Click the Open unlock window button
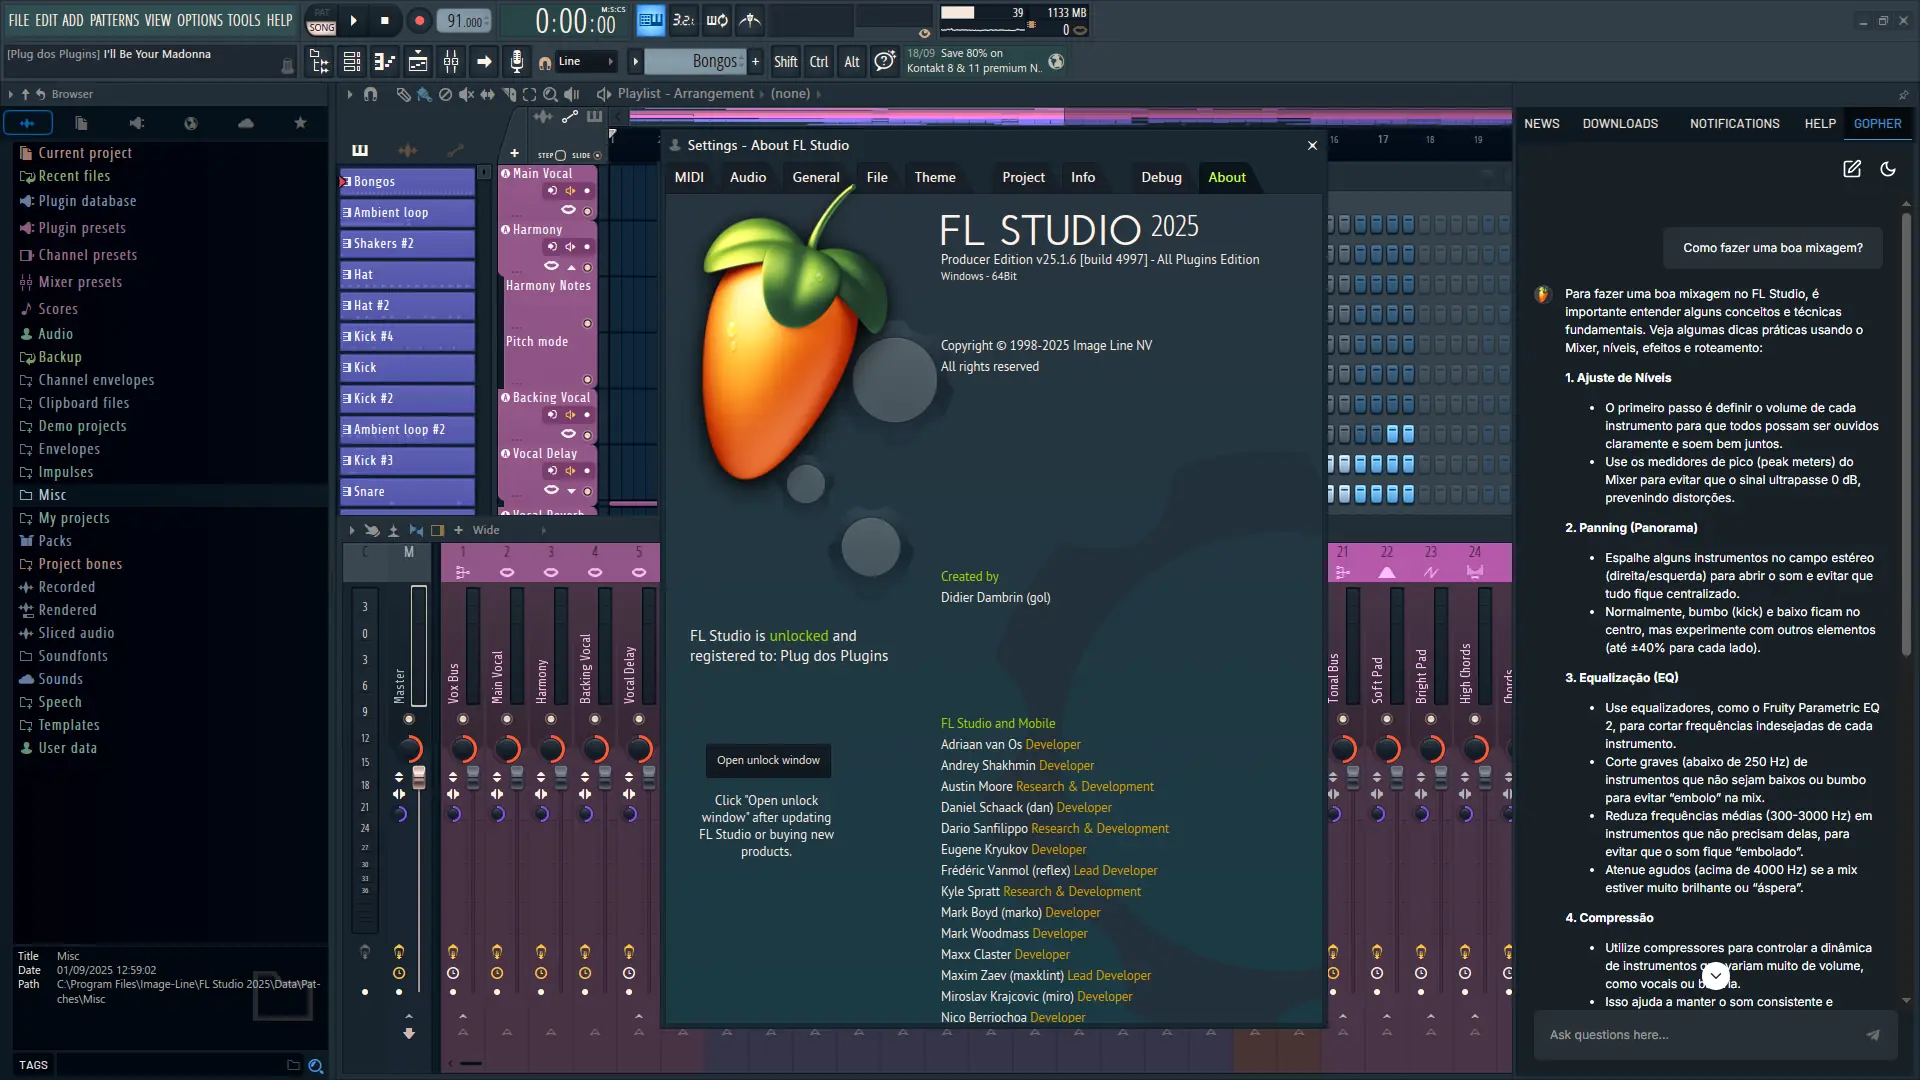Viewport: 1920px width, 1080px height. pos(767,760)
